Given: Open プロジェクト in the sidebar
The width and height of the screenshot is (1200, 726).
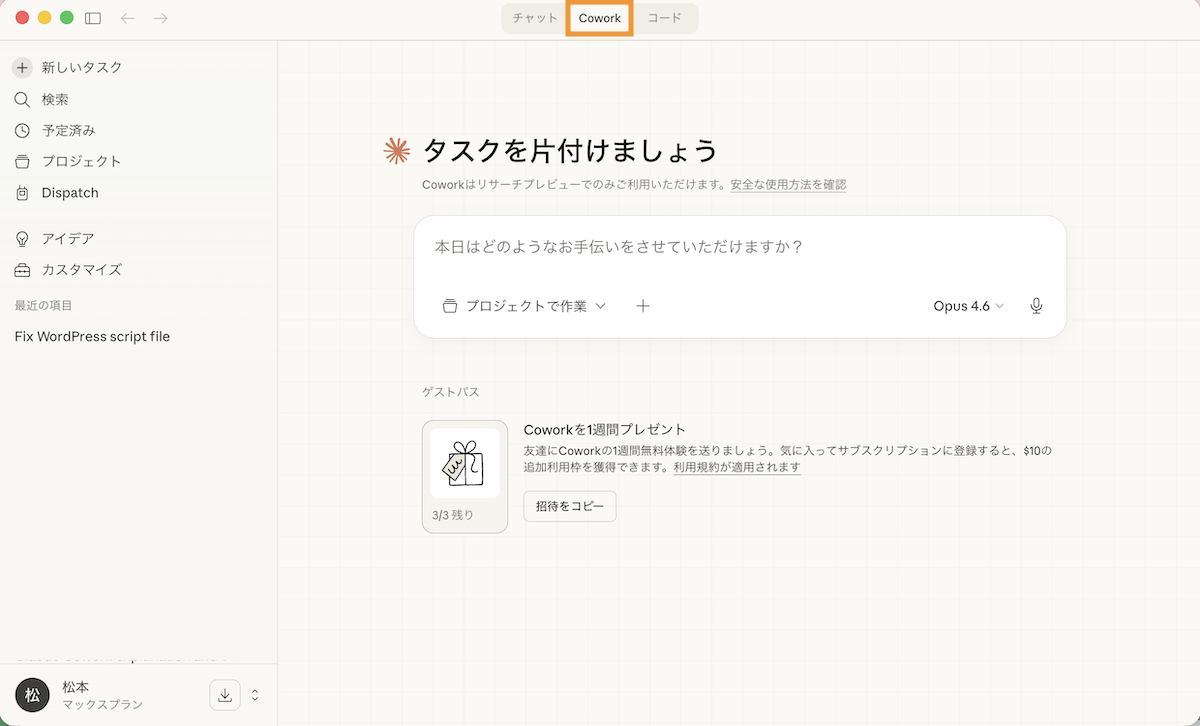Looking at the screenshot, I should pyautogui.click(x=80, y=162).
